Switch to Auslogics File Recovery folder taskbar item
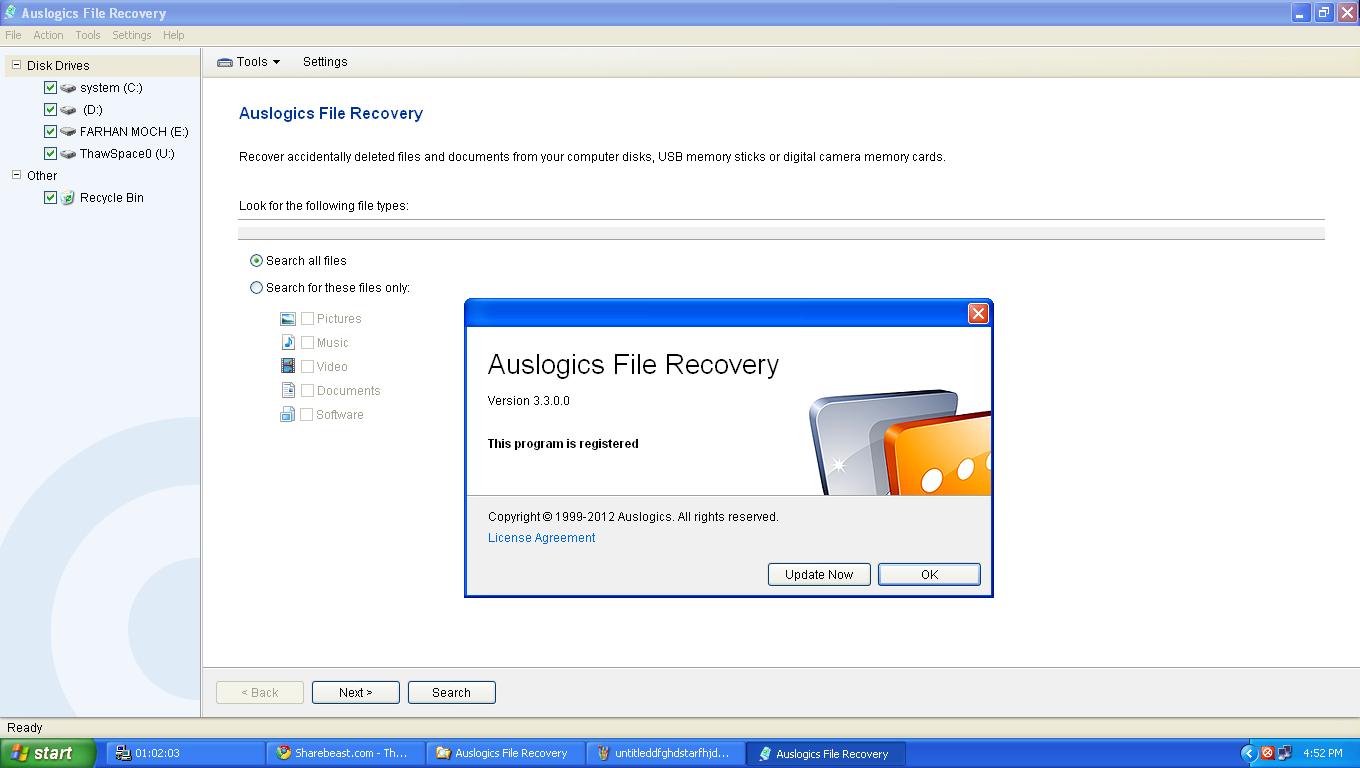Image resolution: width=1360 pixels, height=768 pixels. coord(505,753)
